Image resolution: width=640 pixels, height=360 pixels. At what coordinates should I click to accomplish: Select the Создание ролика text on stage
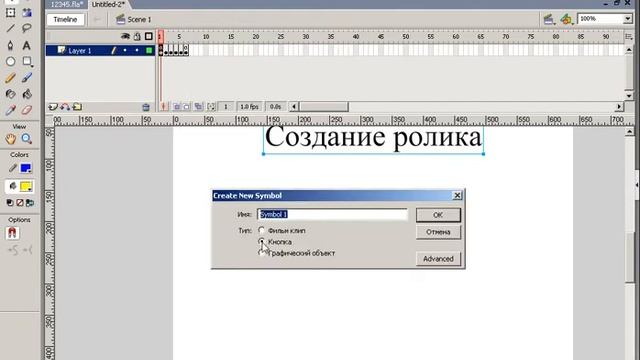point(373,138)
